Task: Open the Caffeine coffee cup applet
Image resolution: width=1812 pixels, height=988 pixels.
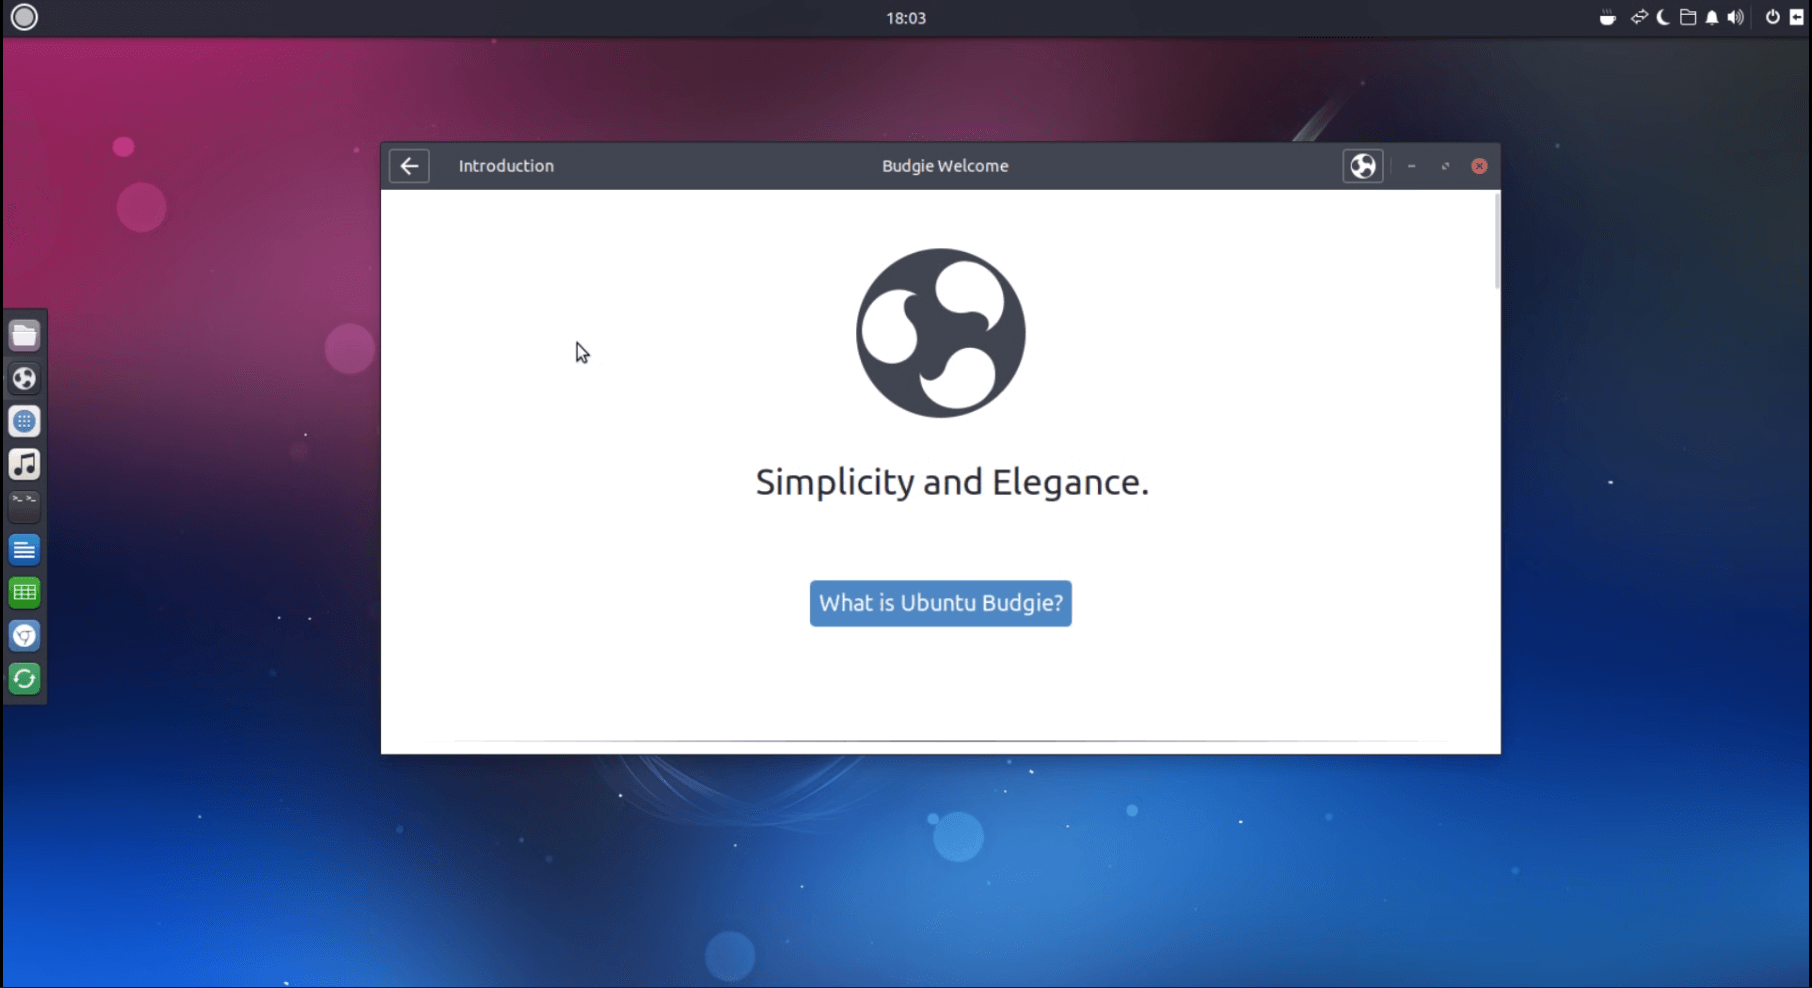Action: 1607,17
